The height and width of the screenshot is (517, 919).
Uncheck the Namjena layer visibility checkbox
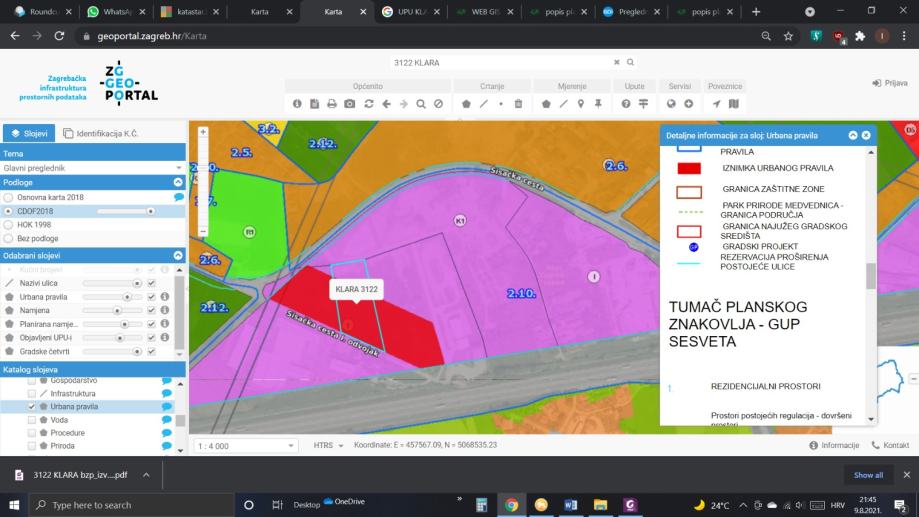point(151,311)
